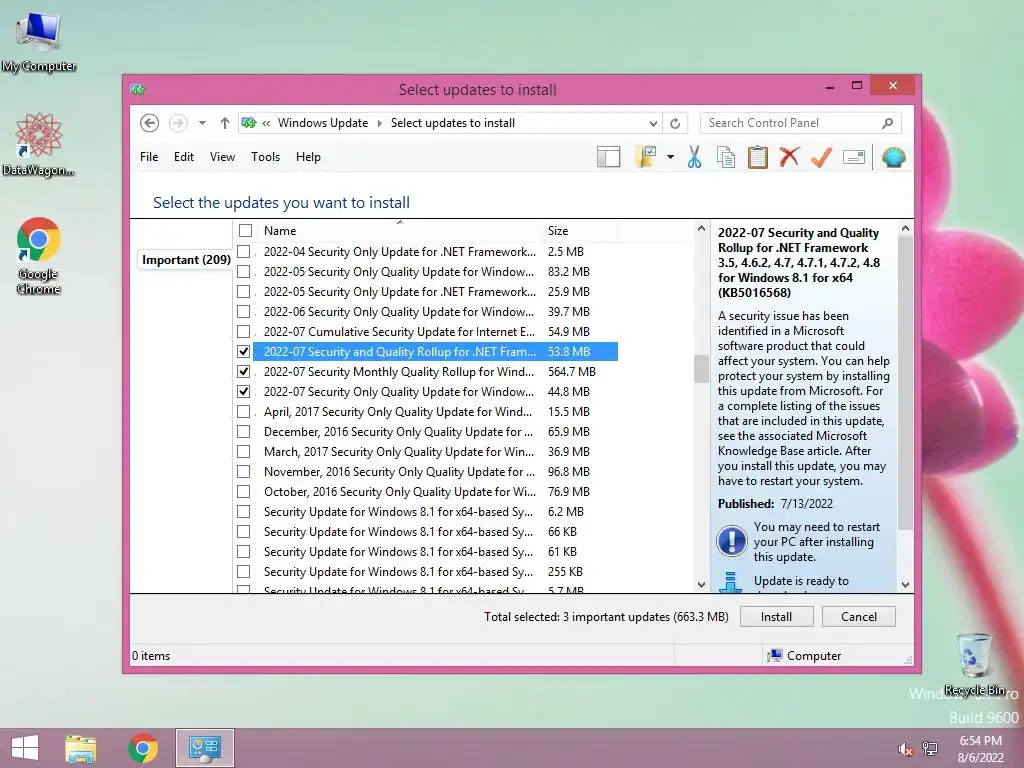Click Windows Update in the breadcrumb
Image resolution: width=1024 pixels, height=768 pixels.
[323, 123]
